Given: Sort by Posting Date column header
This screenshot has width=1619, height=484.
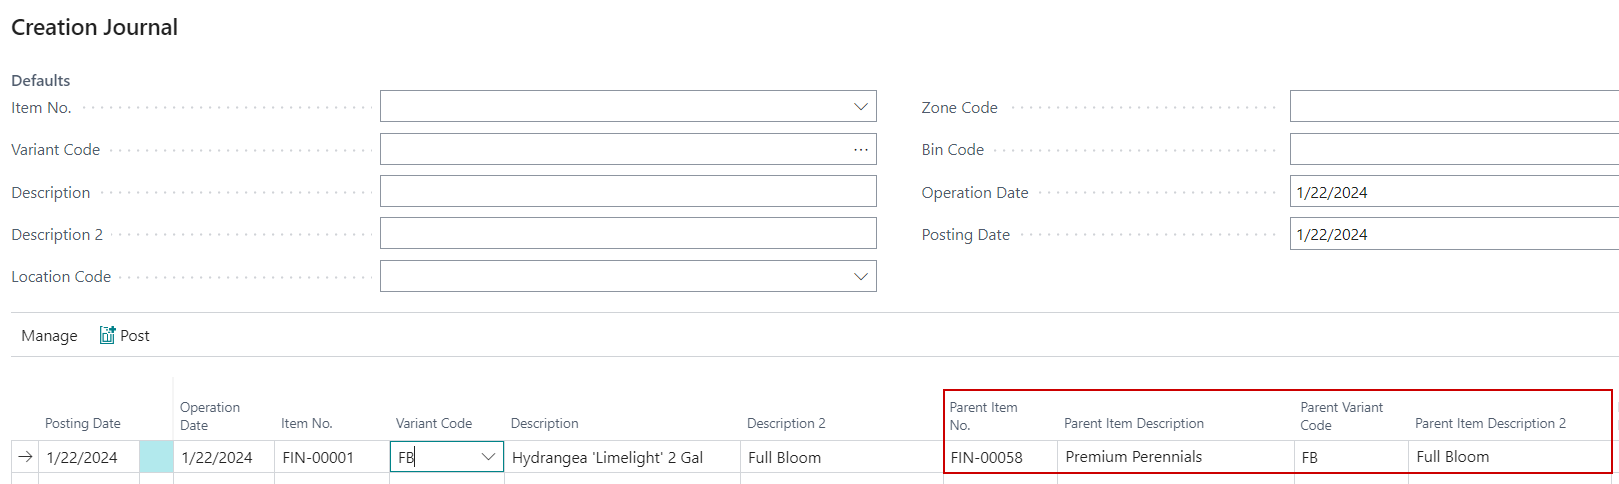Looking at the screenshot, I should coord(83,424).
